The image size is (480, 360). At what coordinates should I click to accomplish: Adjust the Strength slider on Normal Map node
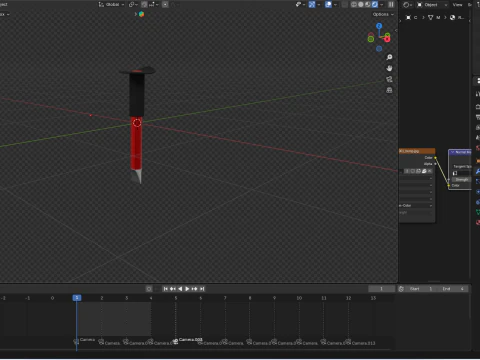point(461,180)
